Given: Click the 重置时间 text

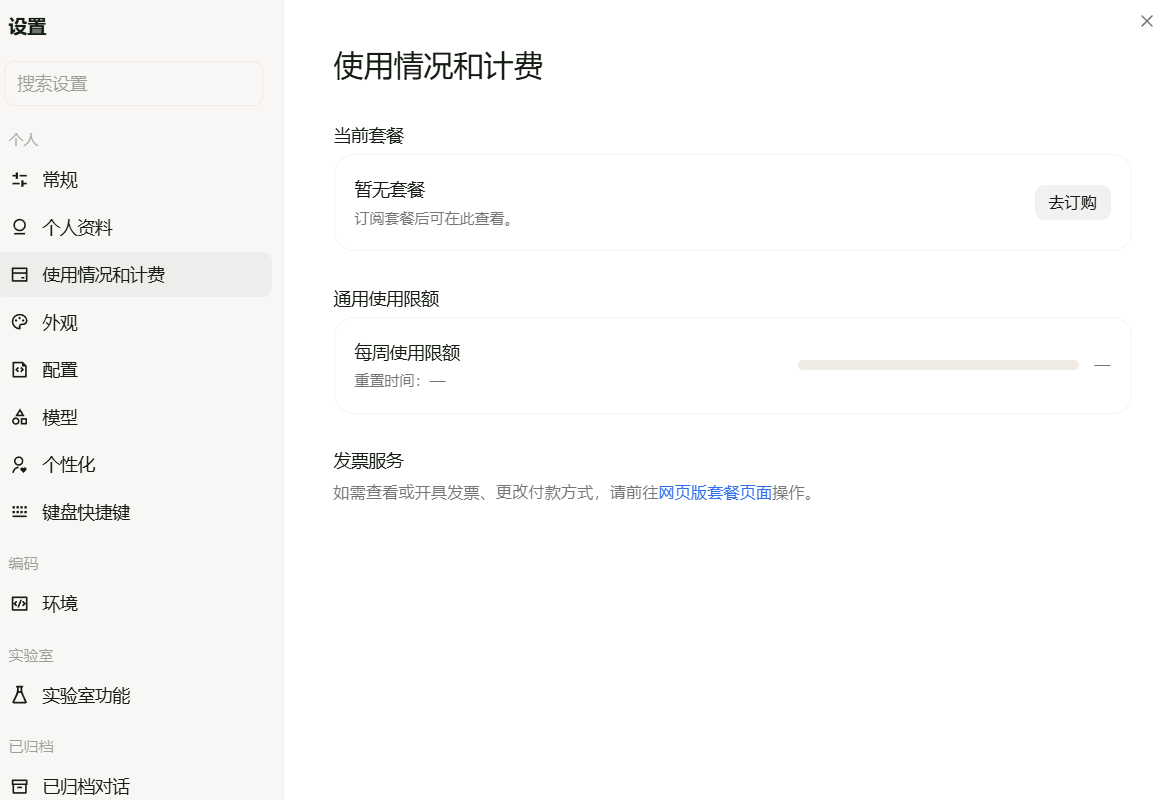Looking at the screenshot, I should tap(400, 381).
